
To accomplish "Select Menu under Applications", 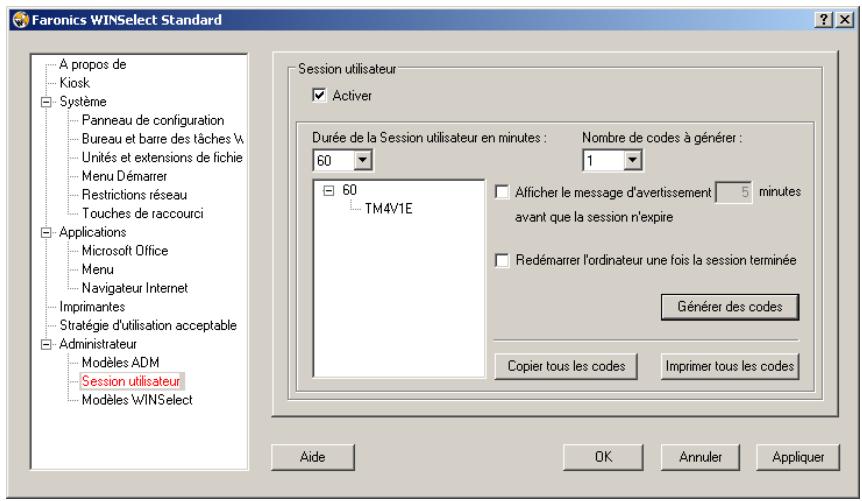I will coord(98,269).
